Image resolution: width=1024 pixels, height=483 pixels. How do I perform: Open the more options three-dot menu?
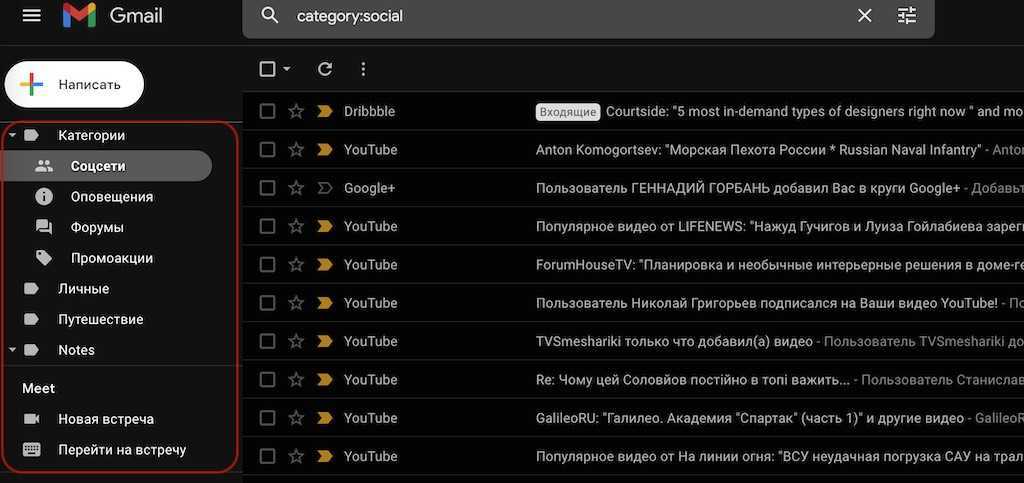363,69
